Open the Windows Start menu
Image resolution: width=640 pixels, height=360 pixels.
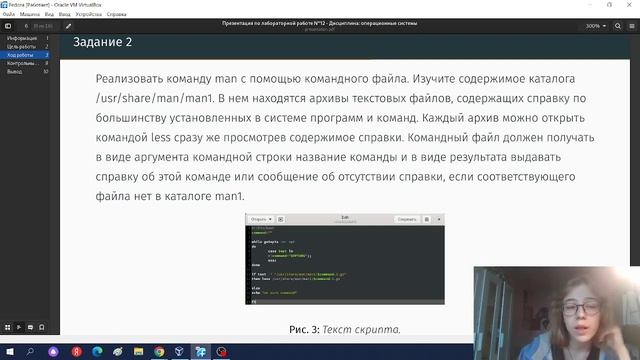click(x=10, y=351)
